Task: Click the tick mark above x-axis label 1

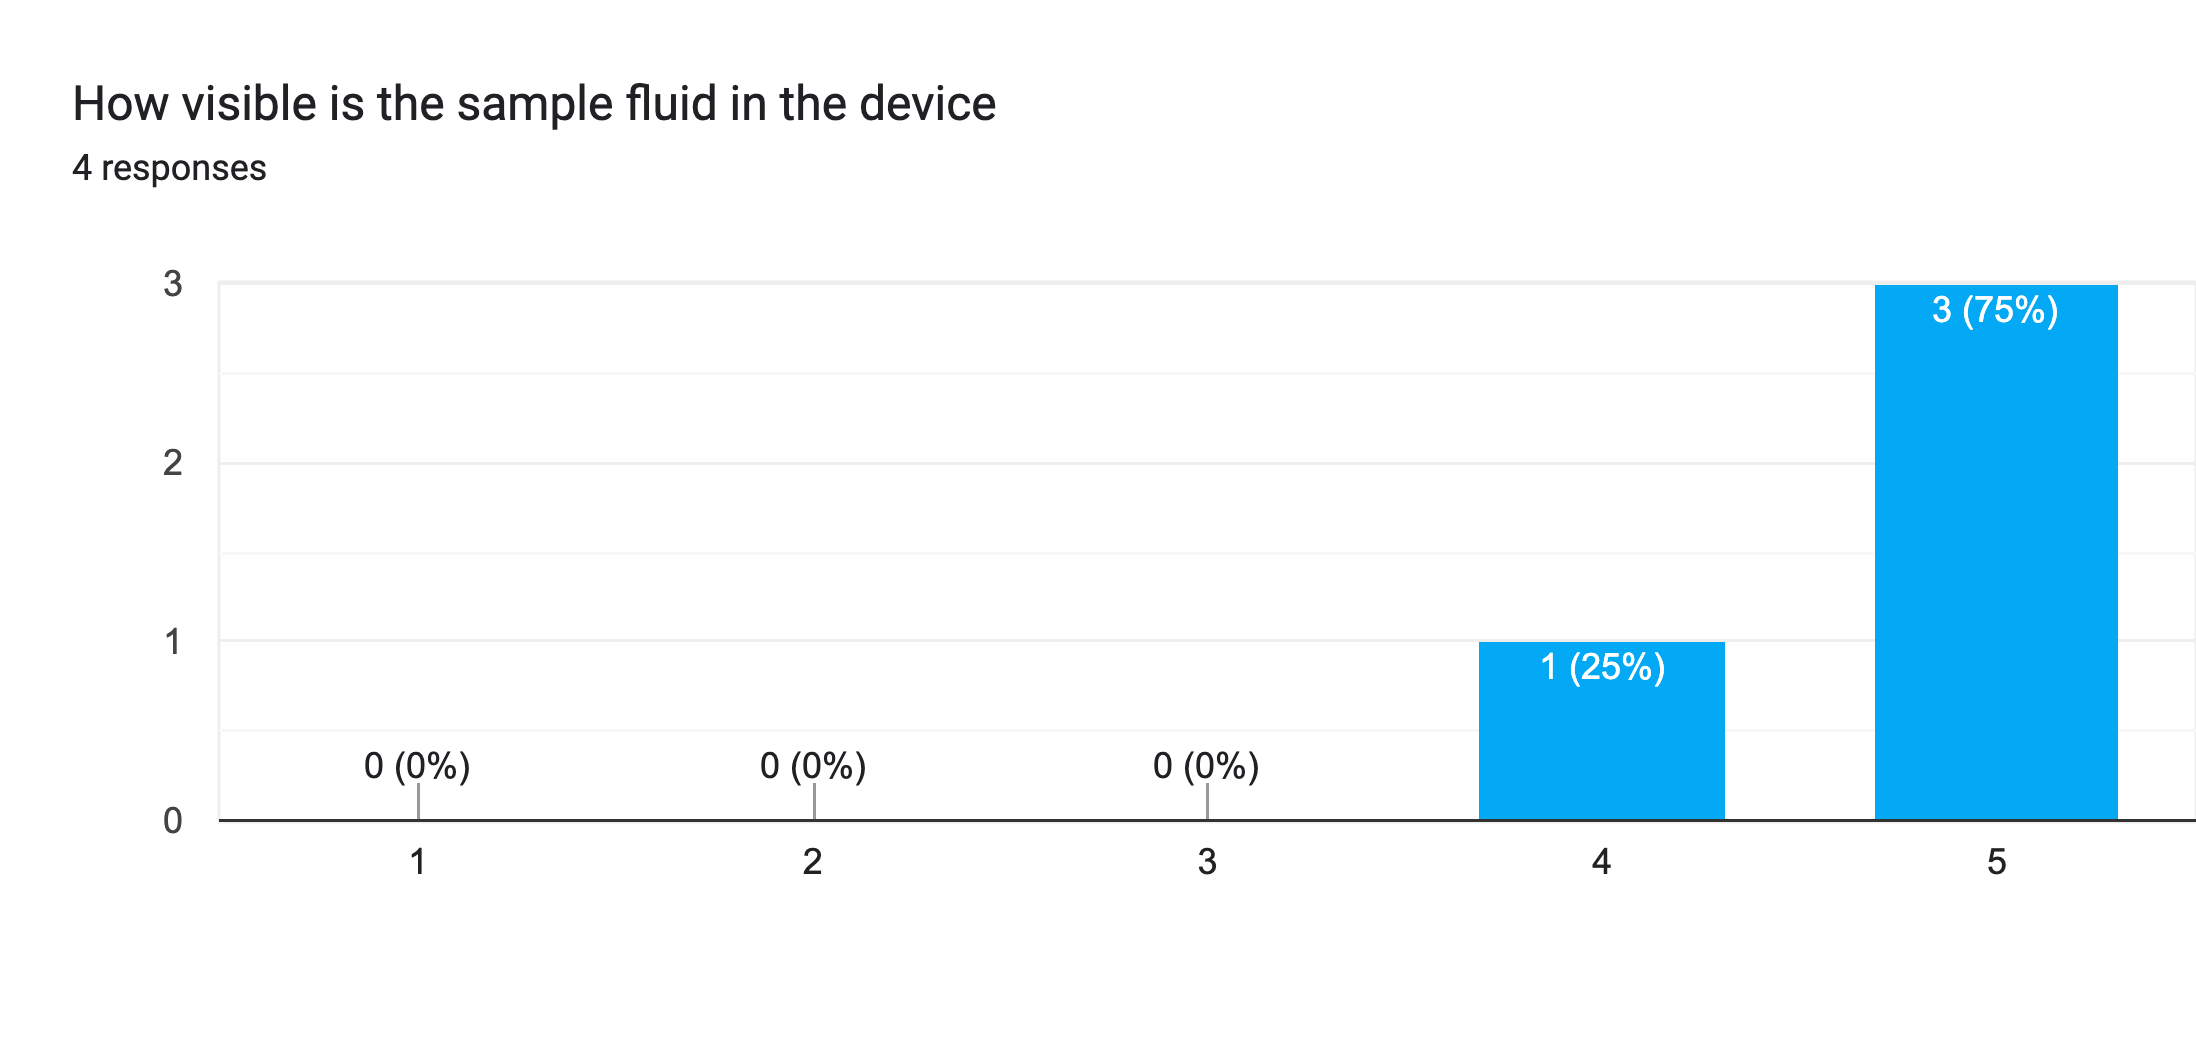Action: coord(418,802)
